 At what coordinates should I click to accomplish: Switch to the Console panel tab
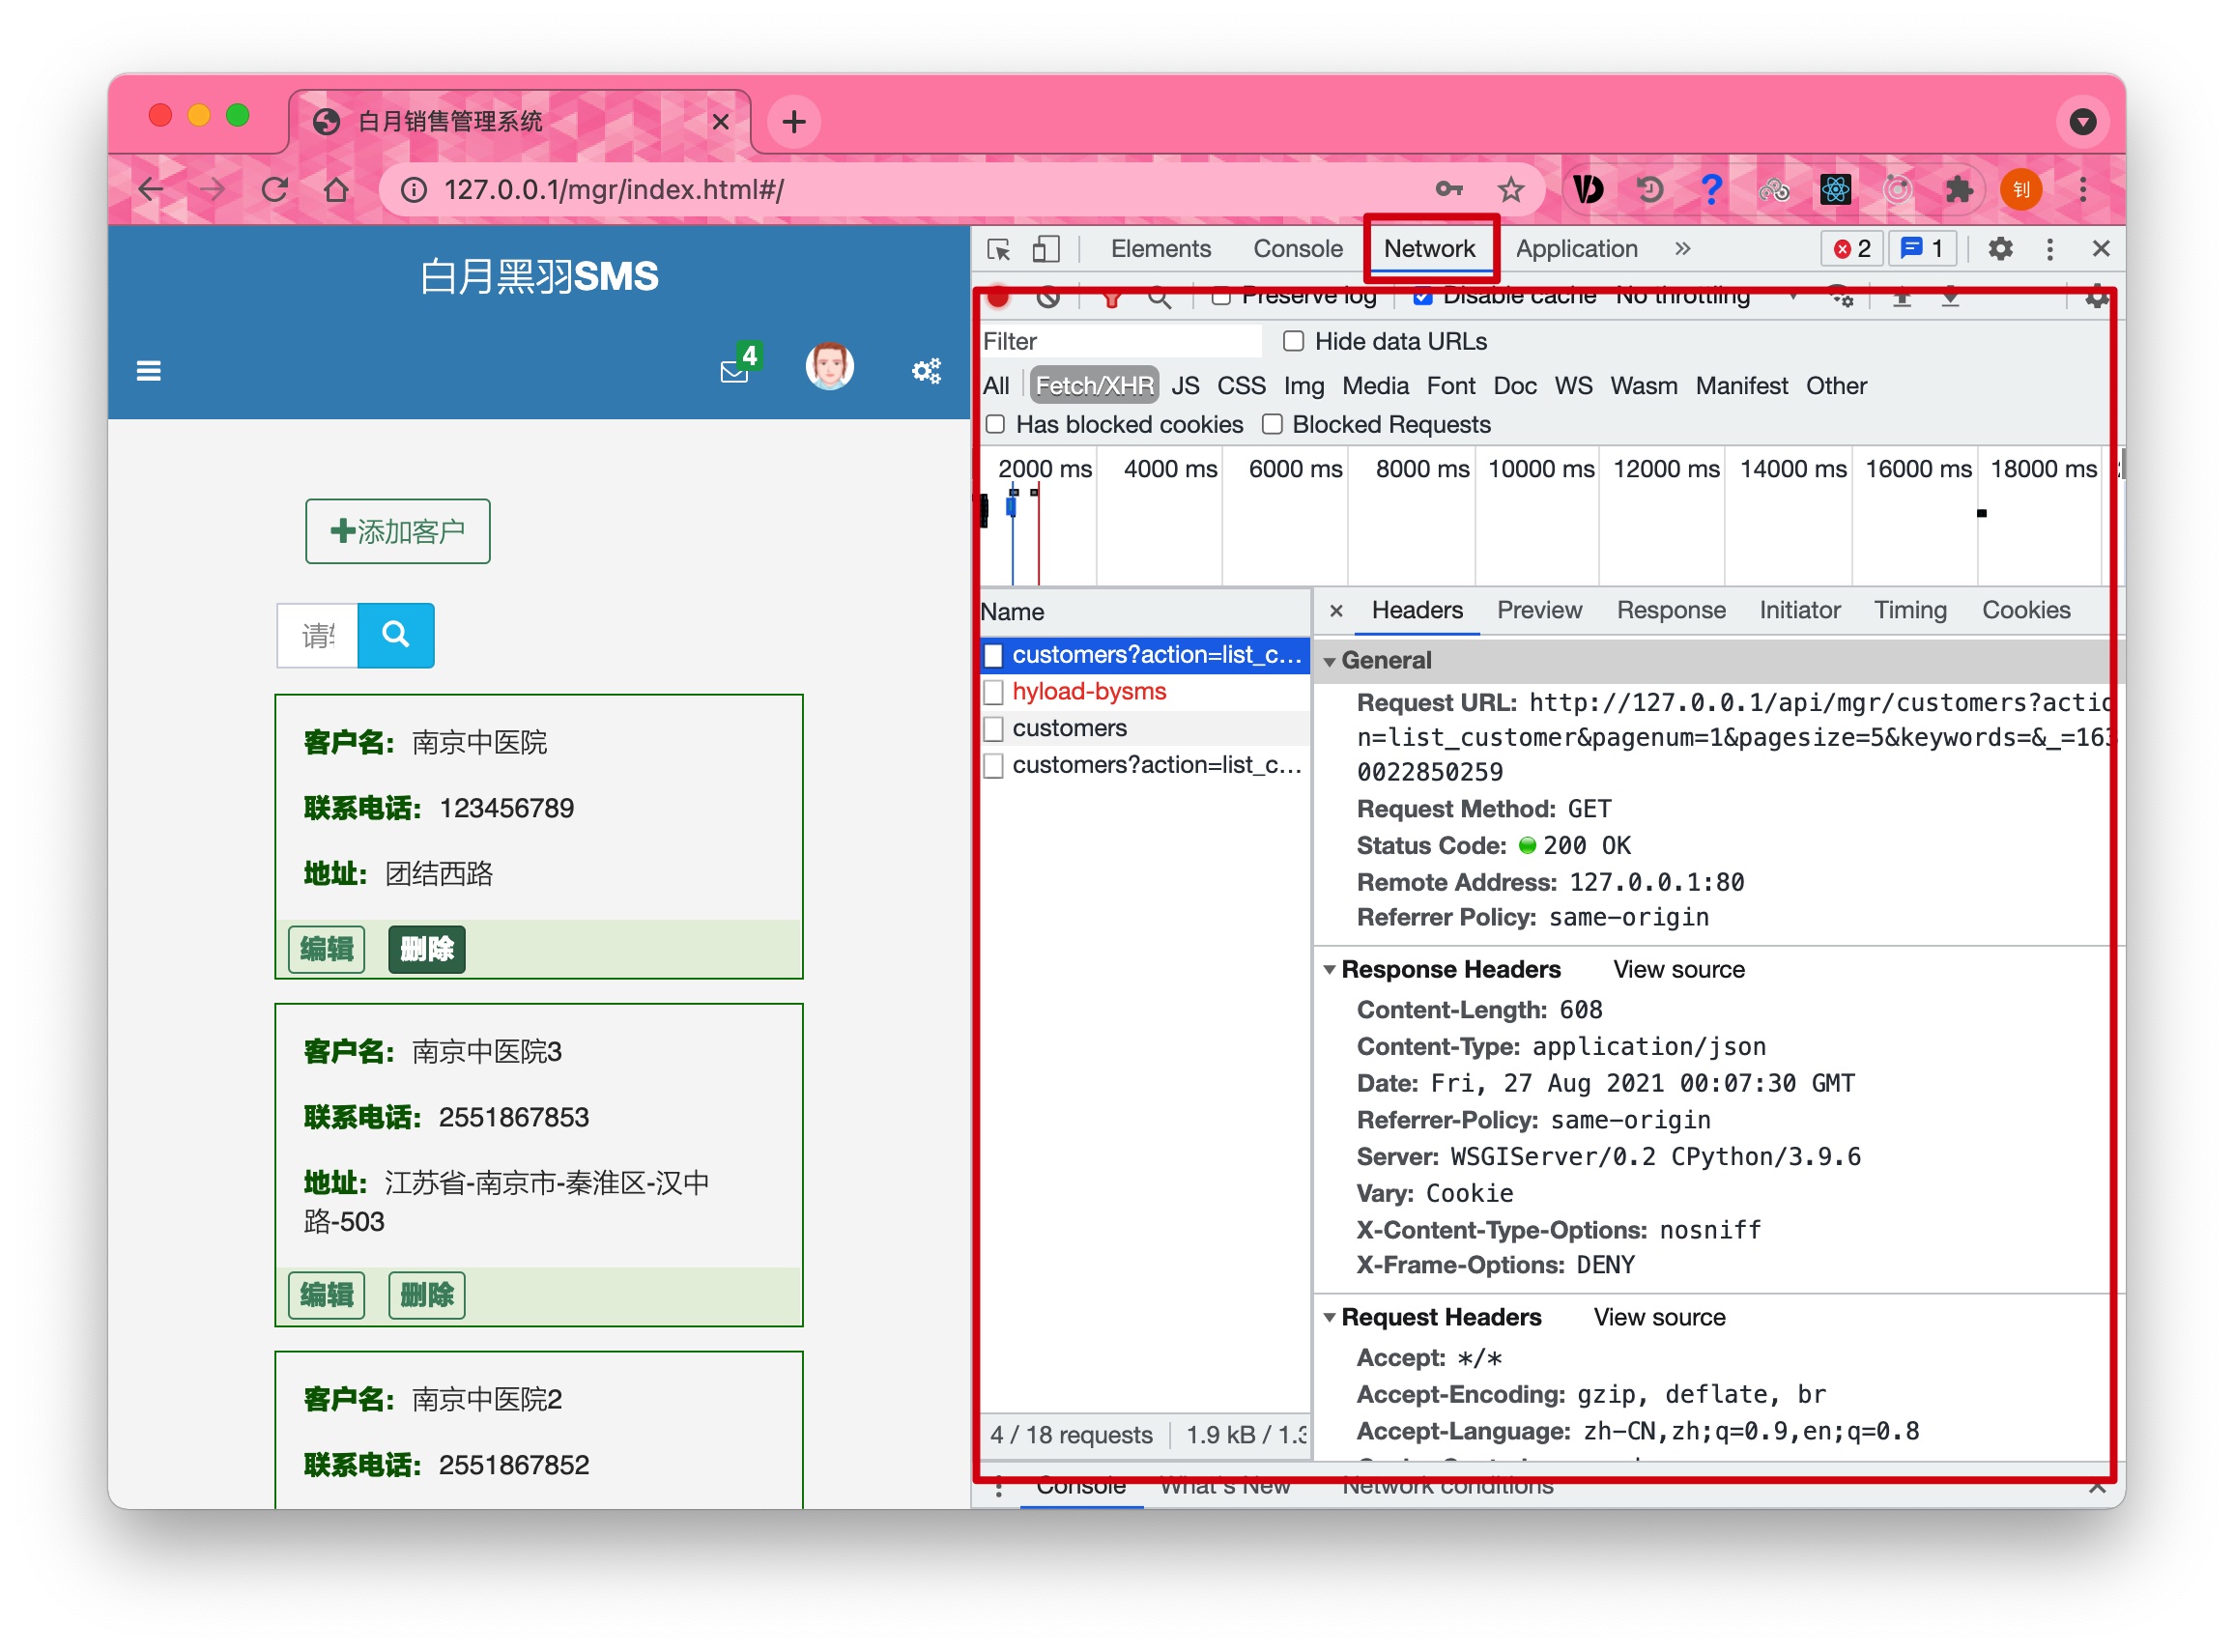click(1297, 249)
